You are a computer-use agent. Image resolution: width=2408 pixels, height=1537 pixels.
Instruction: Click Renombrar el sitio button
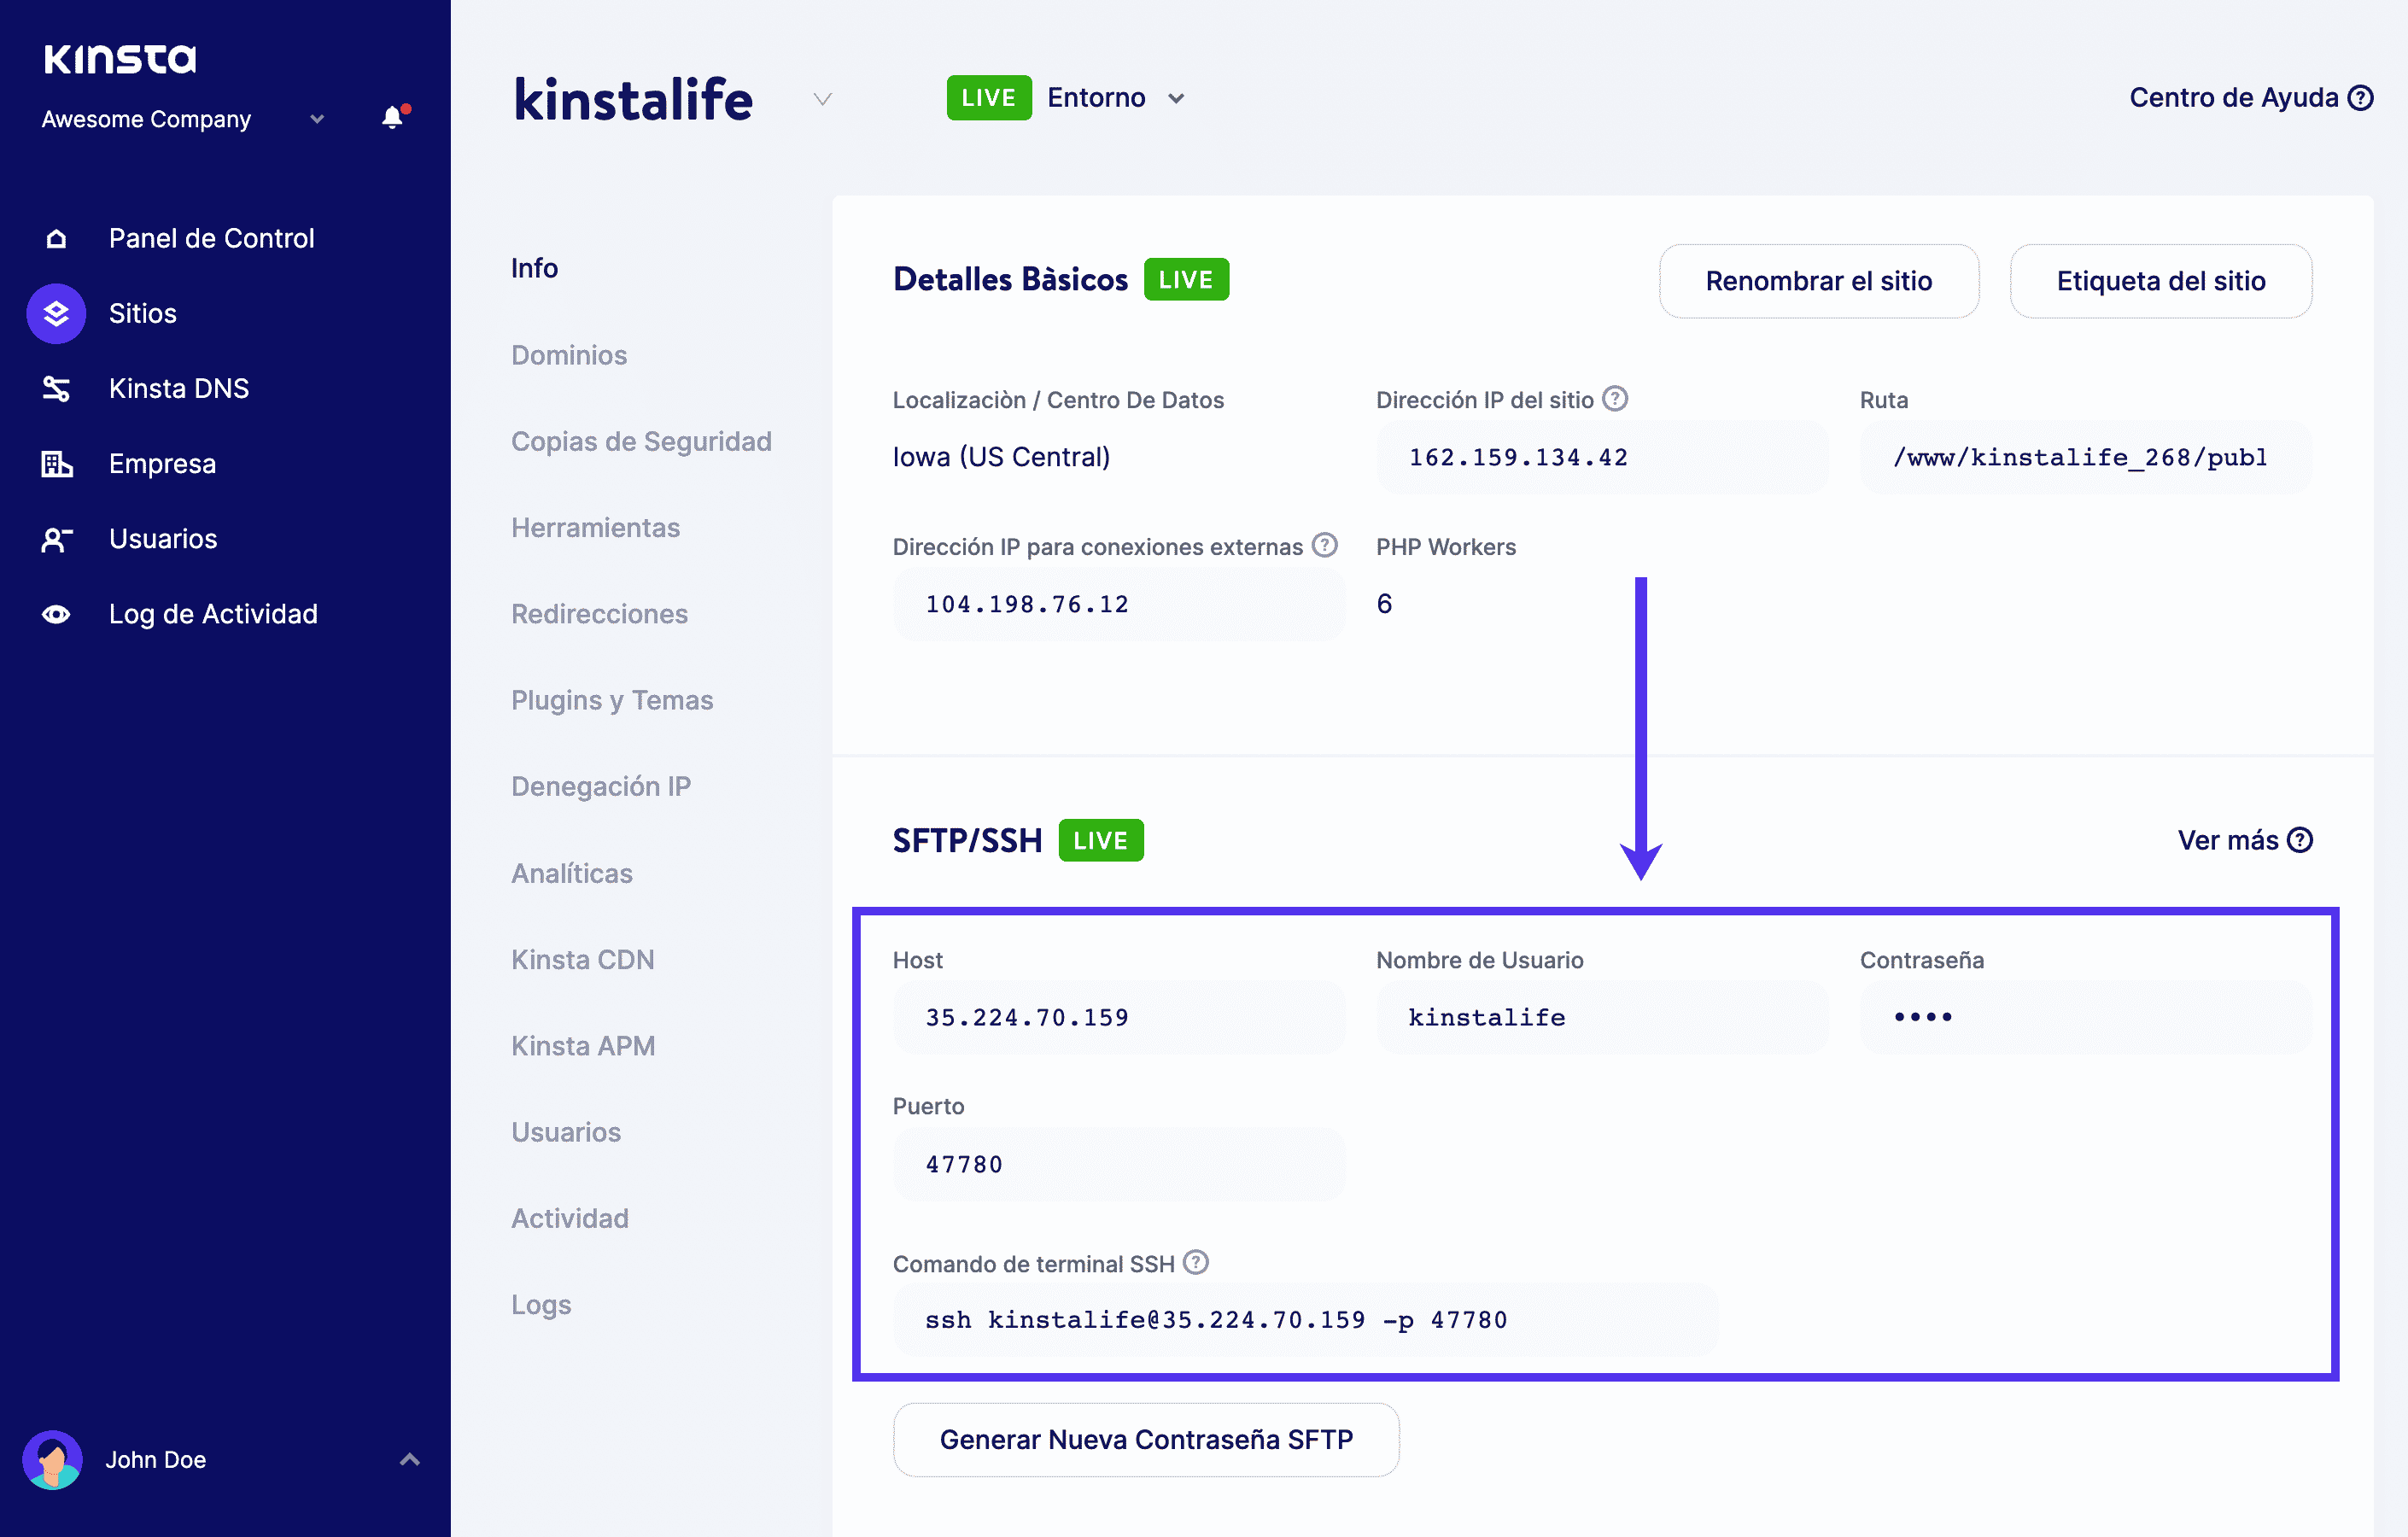[x=1818, y=281]
